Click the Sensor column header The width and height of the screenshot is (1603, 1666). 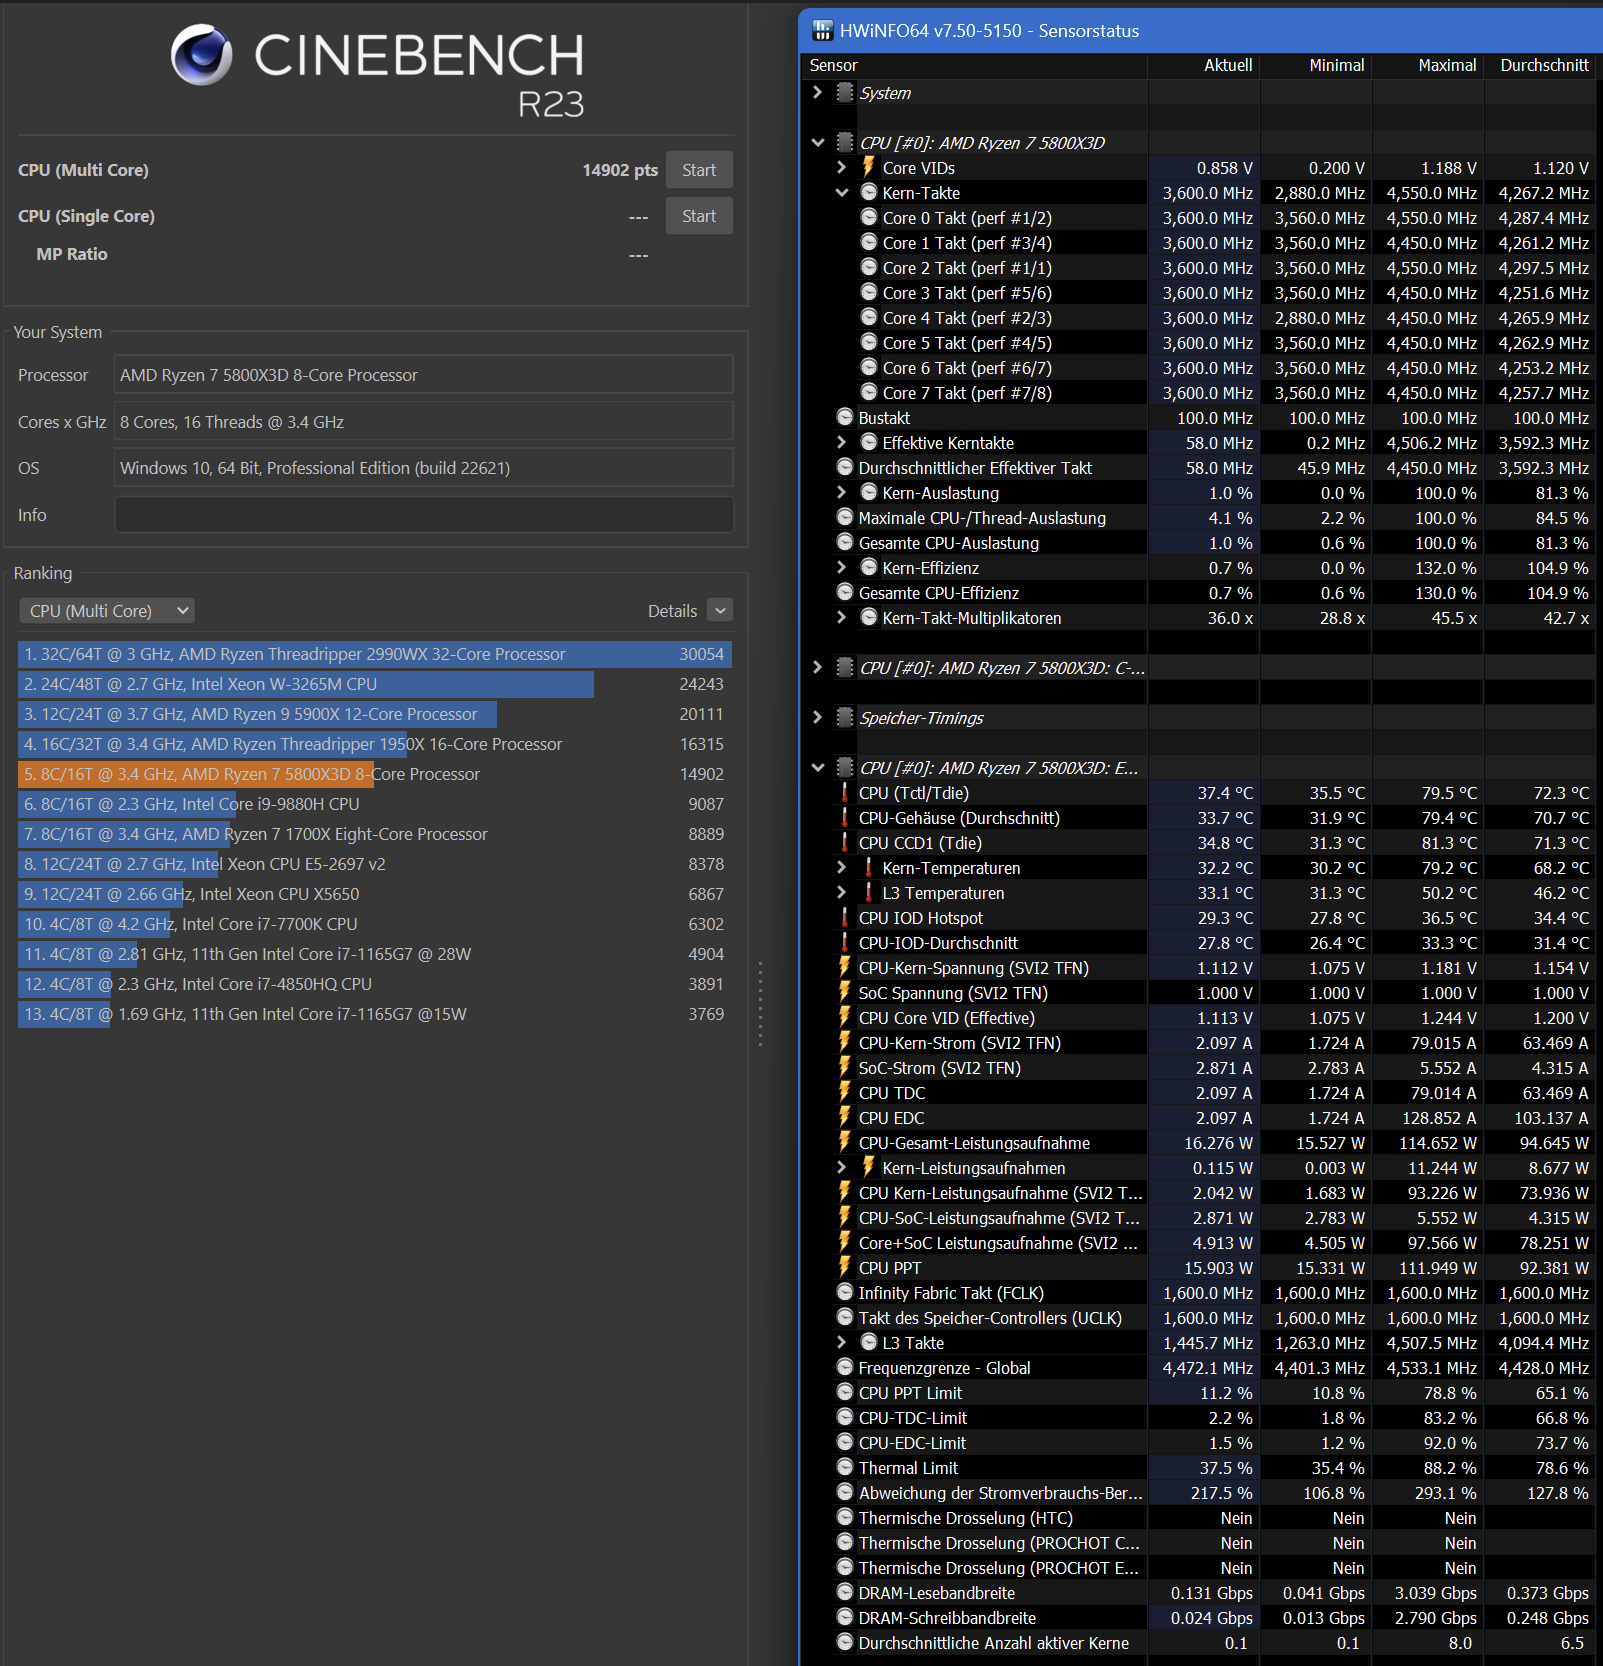click(976, 65)
